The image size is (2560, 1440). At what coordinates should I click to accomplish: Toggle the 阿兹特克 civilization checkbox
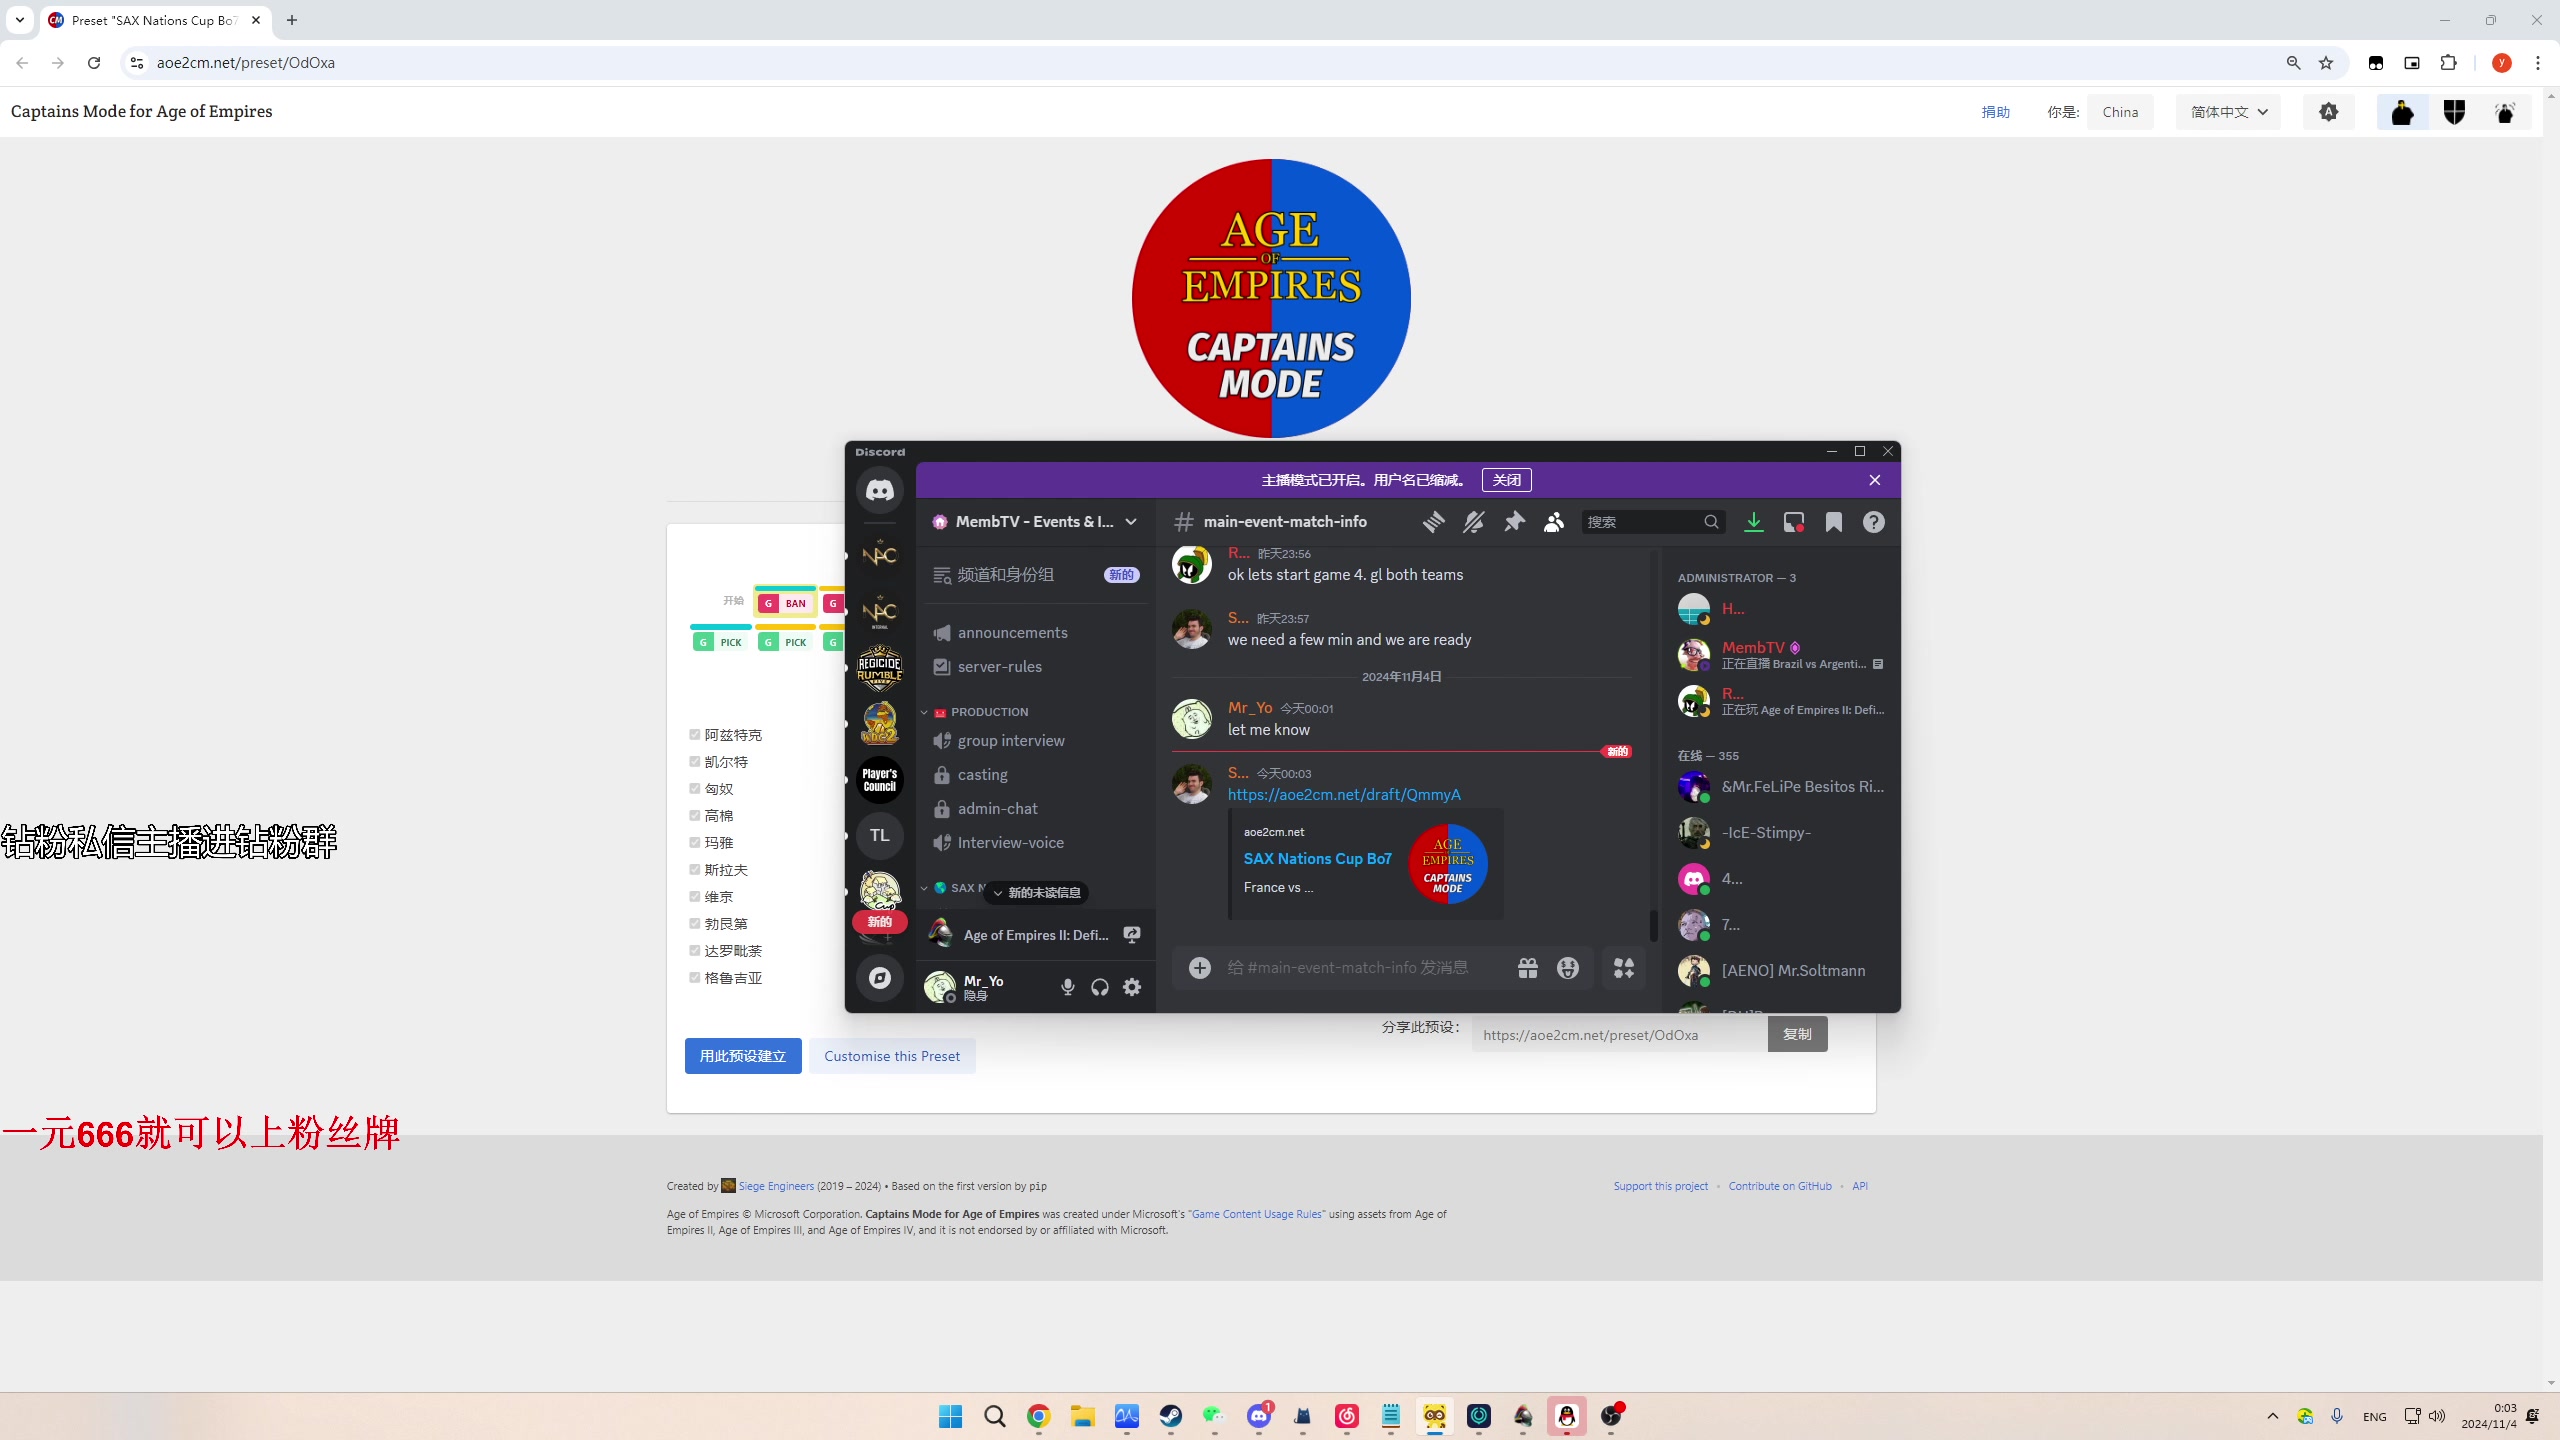(695, 735)
